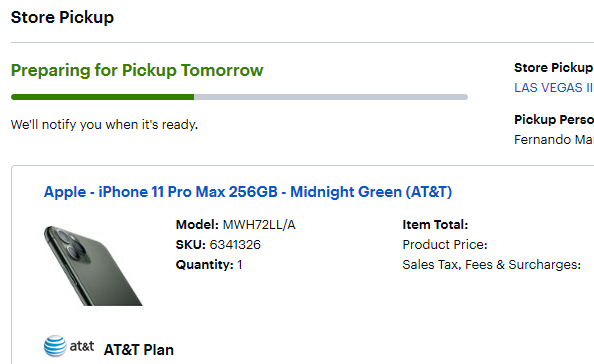Open the iPhone 11 Pro Max product link
The width and height of the screenshot is (594, 364).
248,192
